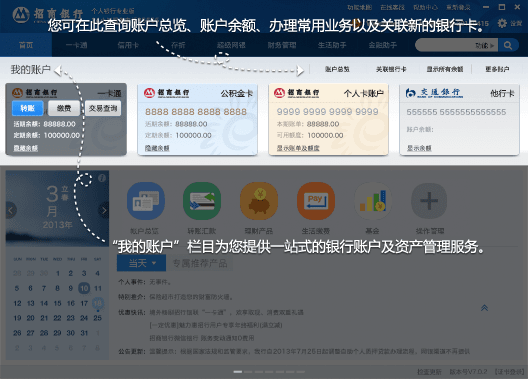528x379 pixels.
Task: Select the first tutorial page indicator
Action: click(238, 372)
